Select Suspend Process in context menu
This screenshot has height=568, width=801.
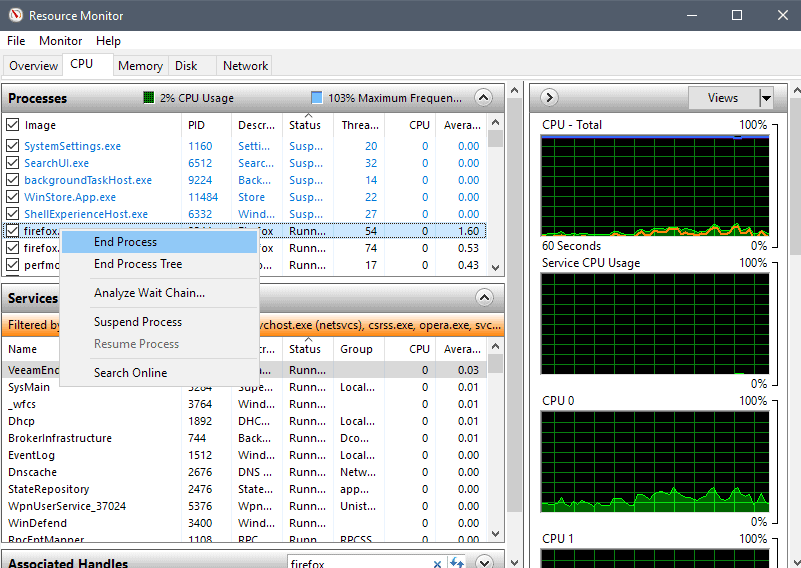pyautogui.click(x=138, y=322)
